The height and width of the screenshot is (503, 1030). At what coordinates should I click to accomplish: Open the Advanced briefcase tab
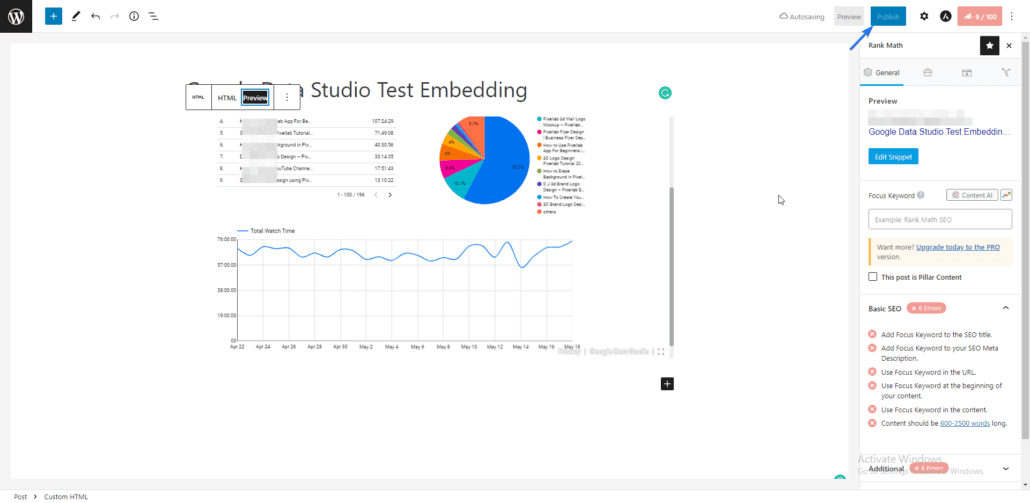point(928,73)
